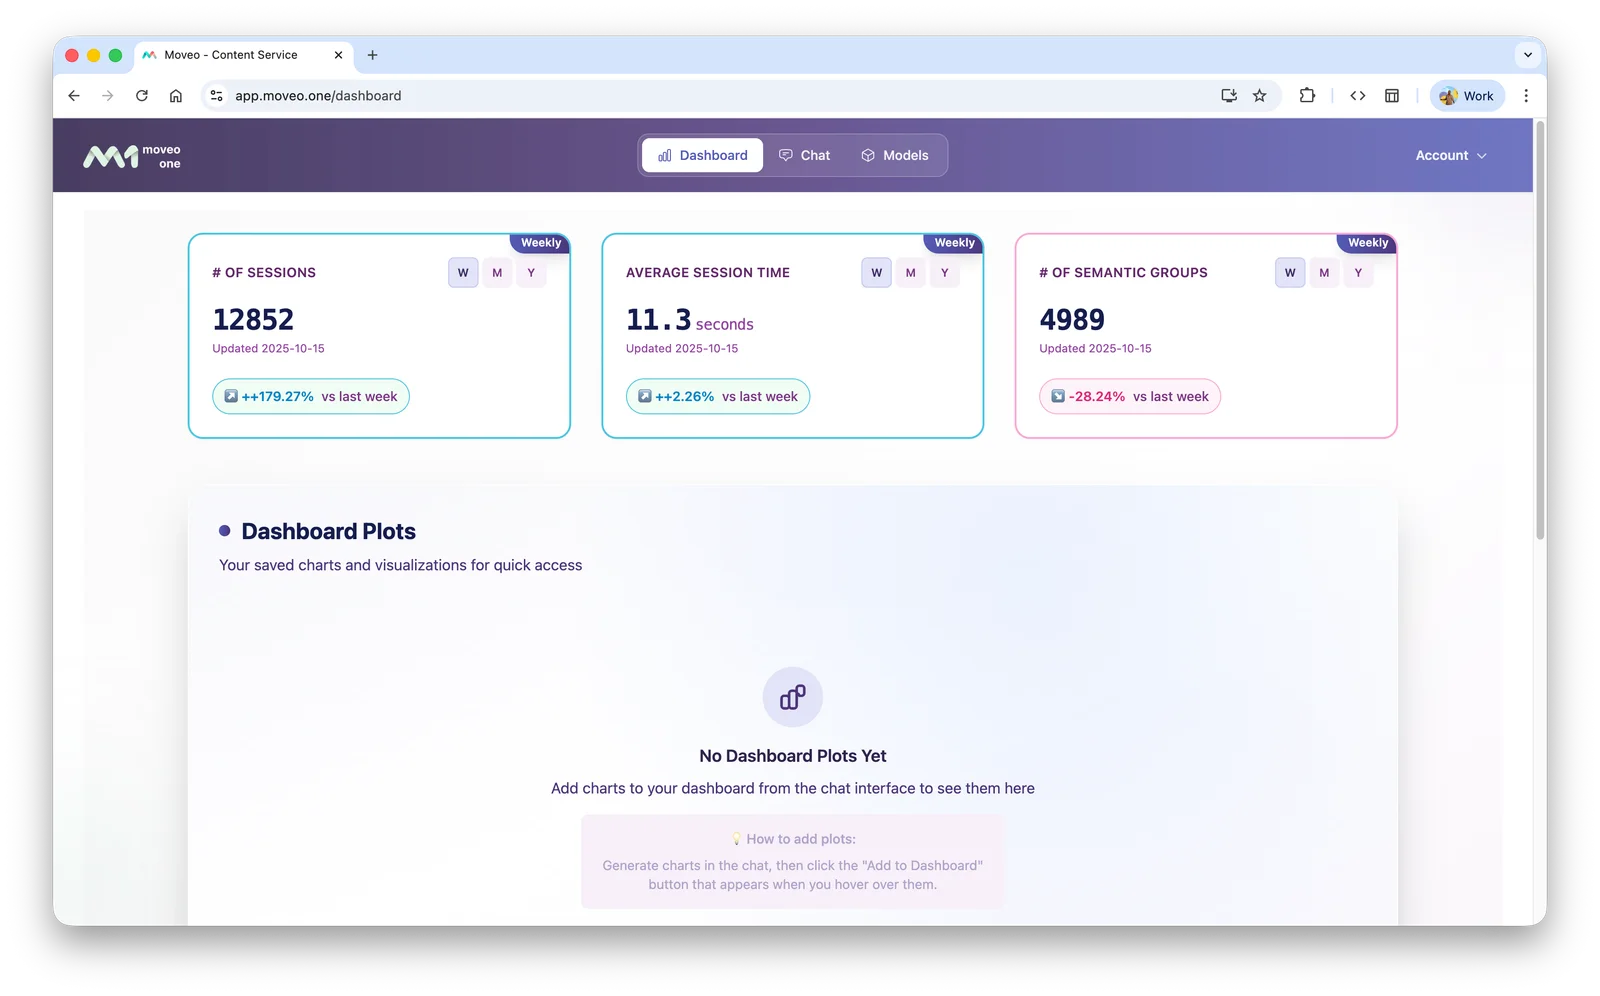The width and height of the screenshot is (1600, 996).
Task: Click downward trend arrow icon in semantic groups badge
Action: pyautogui.click(x=1058, y=396)
